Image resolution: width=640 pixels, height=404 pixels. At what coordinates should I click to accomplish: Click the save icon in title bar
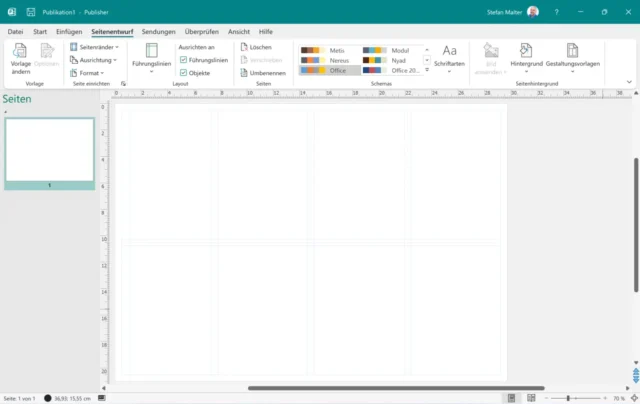pos(30,12)
